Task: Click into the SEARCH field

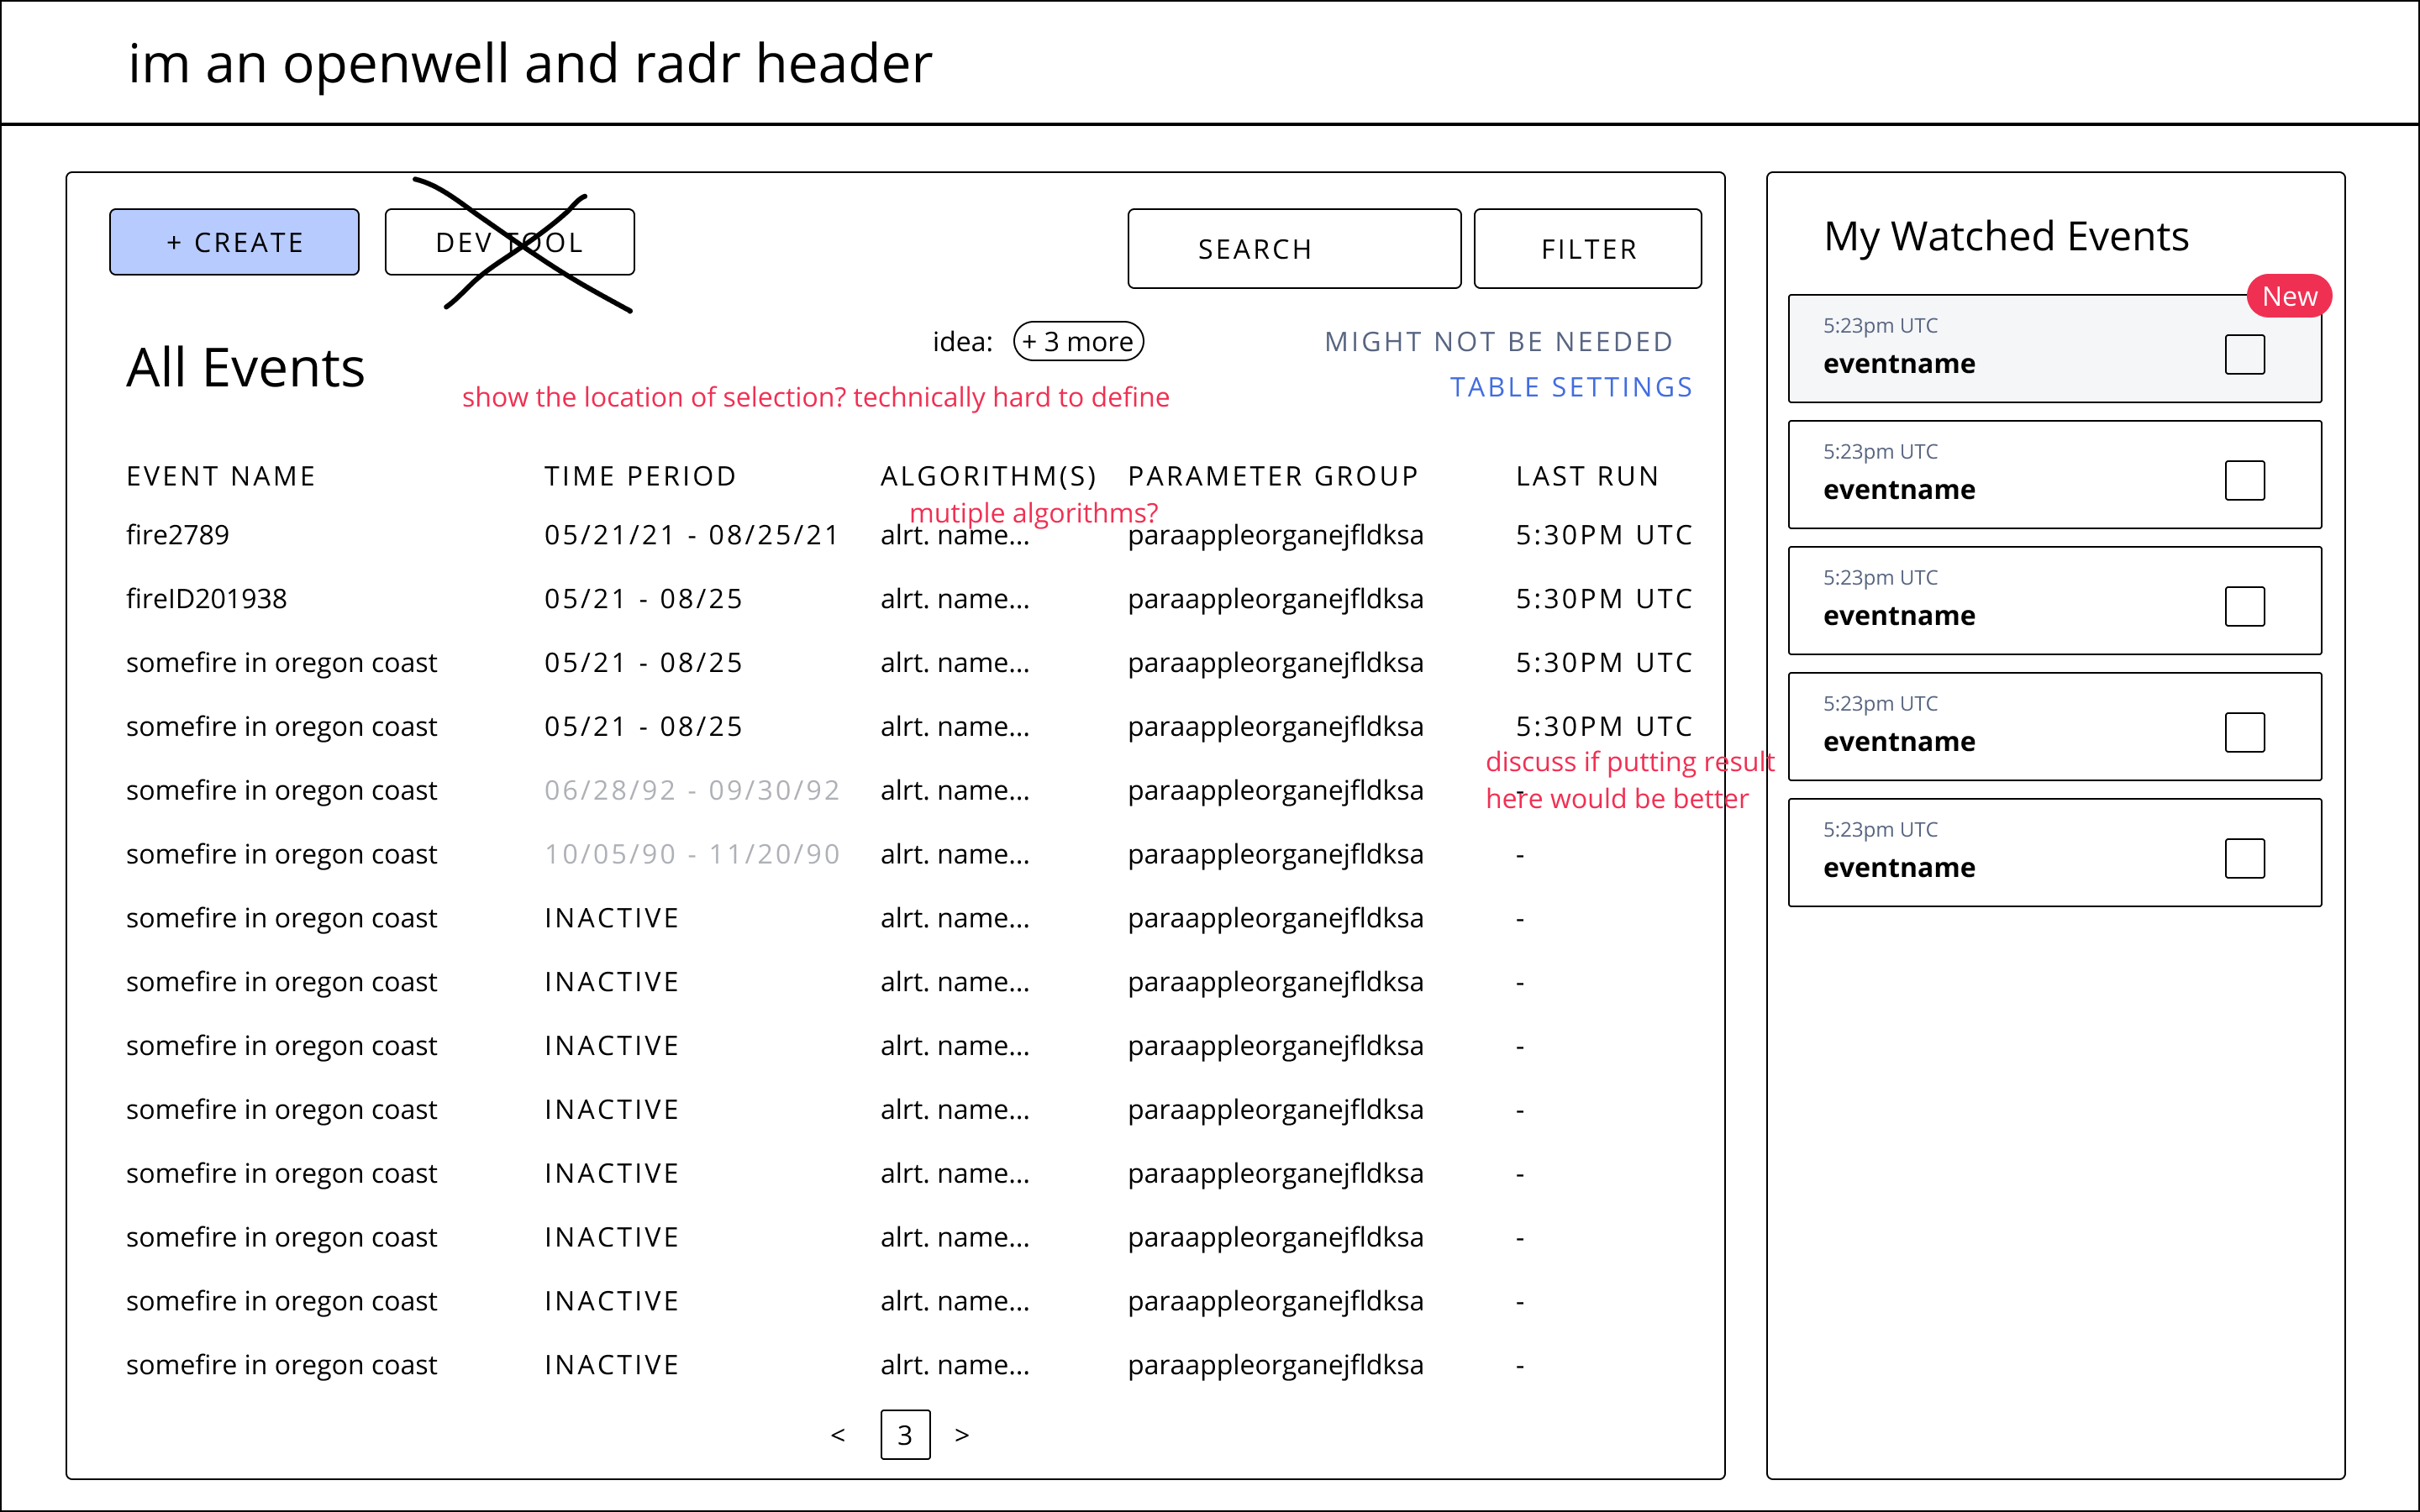Action: tap(1293, 249)
